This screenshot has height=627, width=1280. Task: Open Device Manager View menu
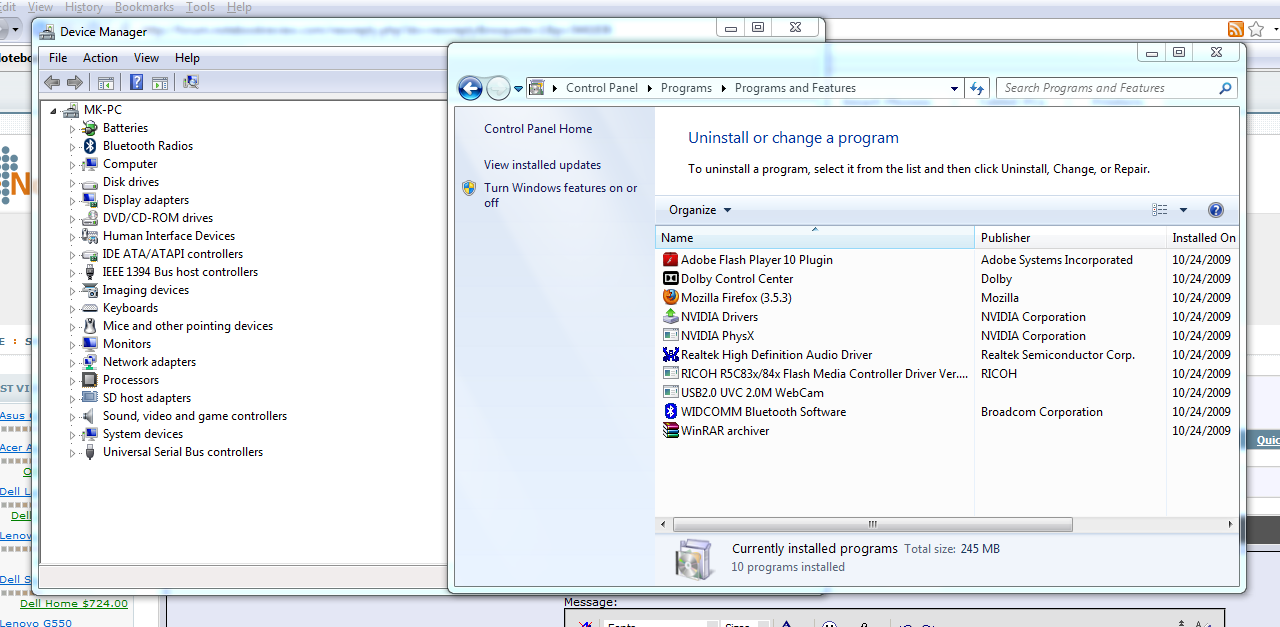click(146, 58)
